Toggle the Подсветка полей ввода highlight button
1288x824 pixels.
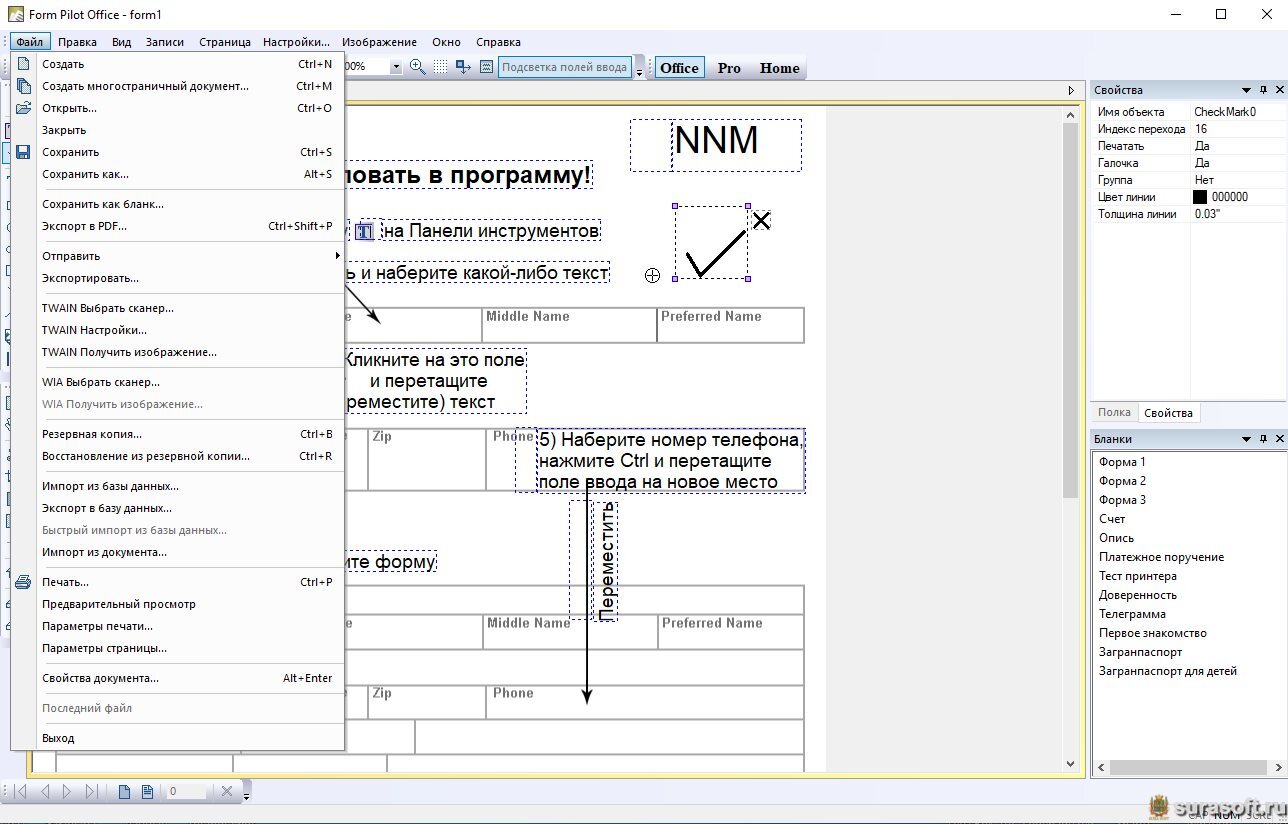[x=564, y=68]
